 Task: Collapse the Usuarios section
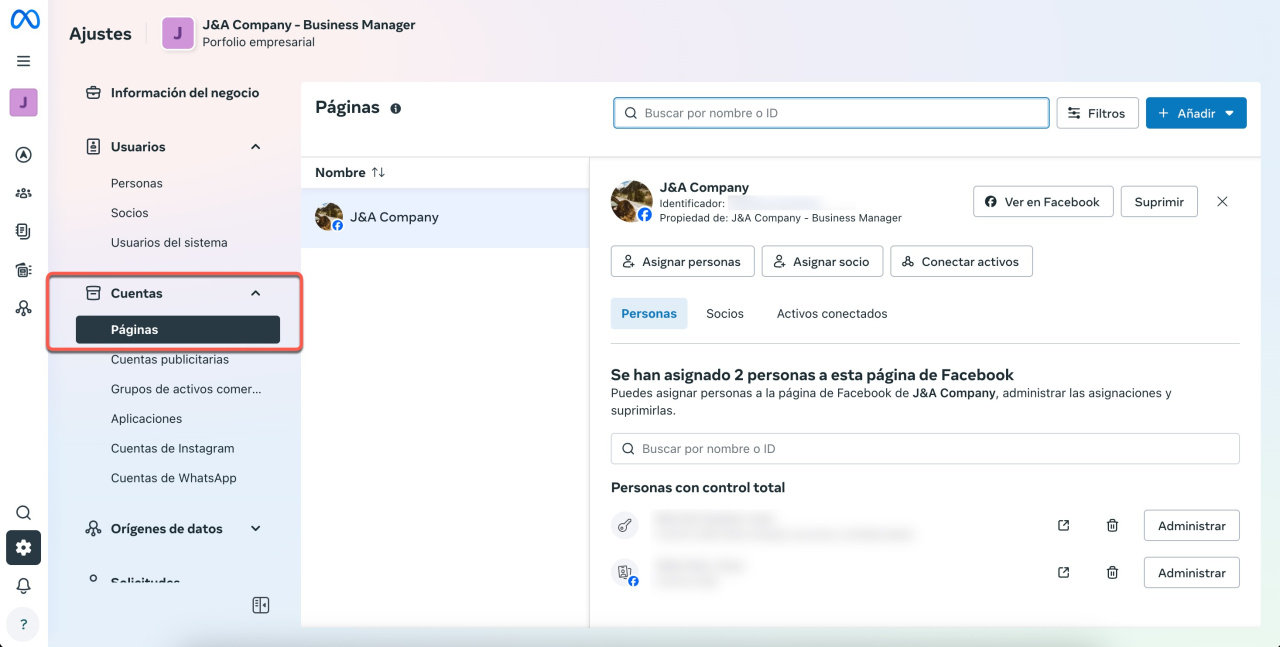click(x=255, y=147)
